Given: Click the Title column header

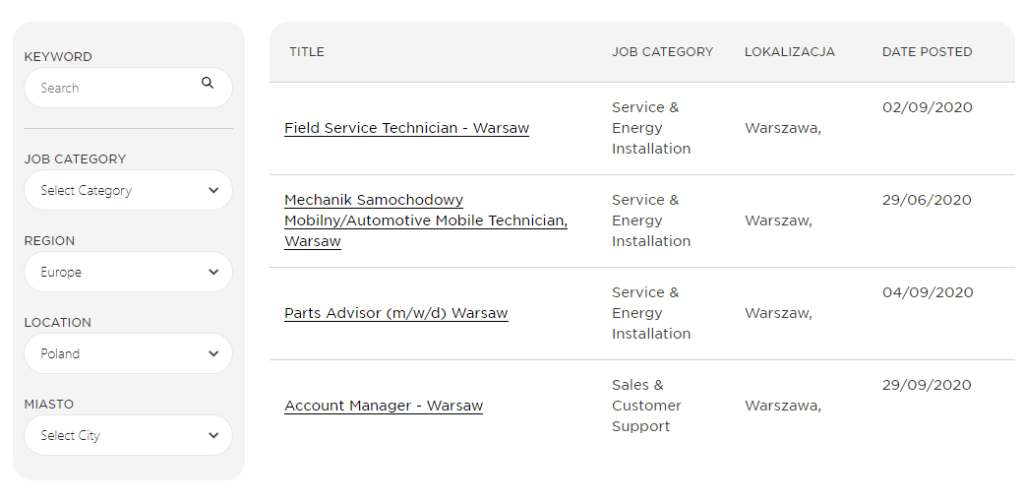Looking at the screenshot, I should (307, 52).
